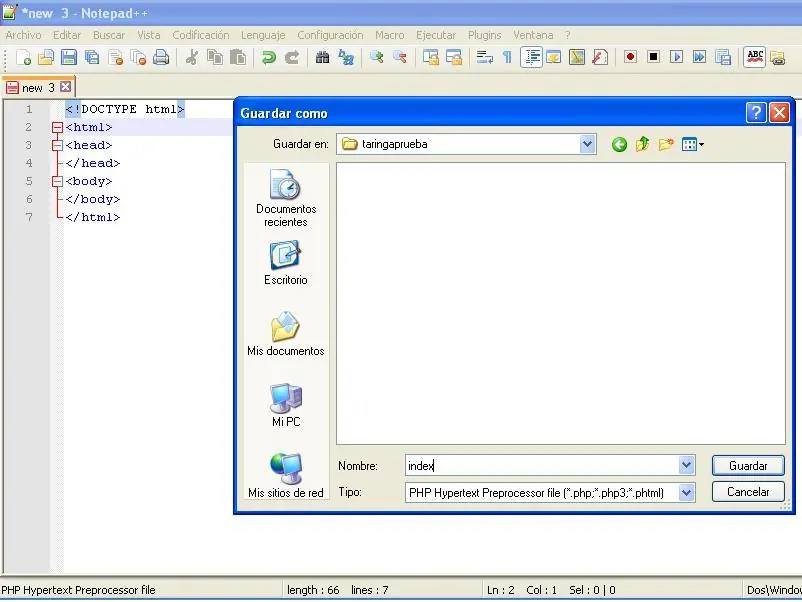
Task: Open Find with the binoculars icon
Action: coord(322,57)
